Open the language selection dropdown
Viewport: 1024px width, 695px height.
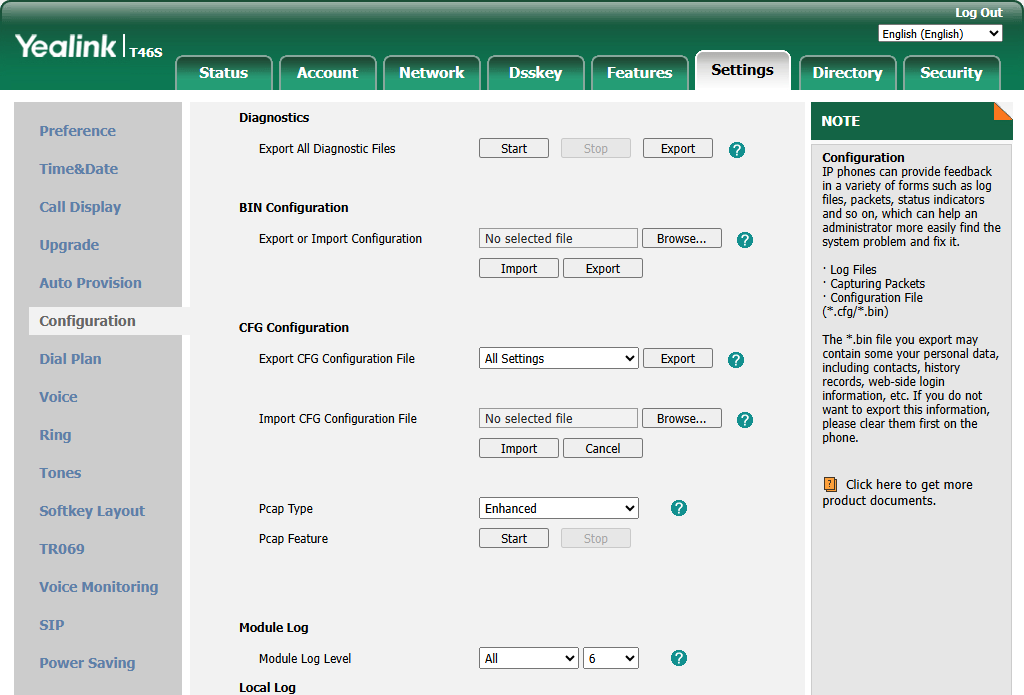(939, 34)
